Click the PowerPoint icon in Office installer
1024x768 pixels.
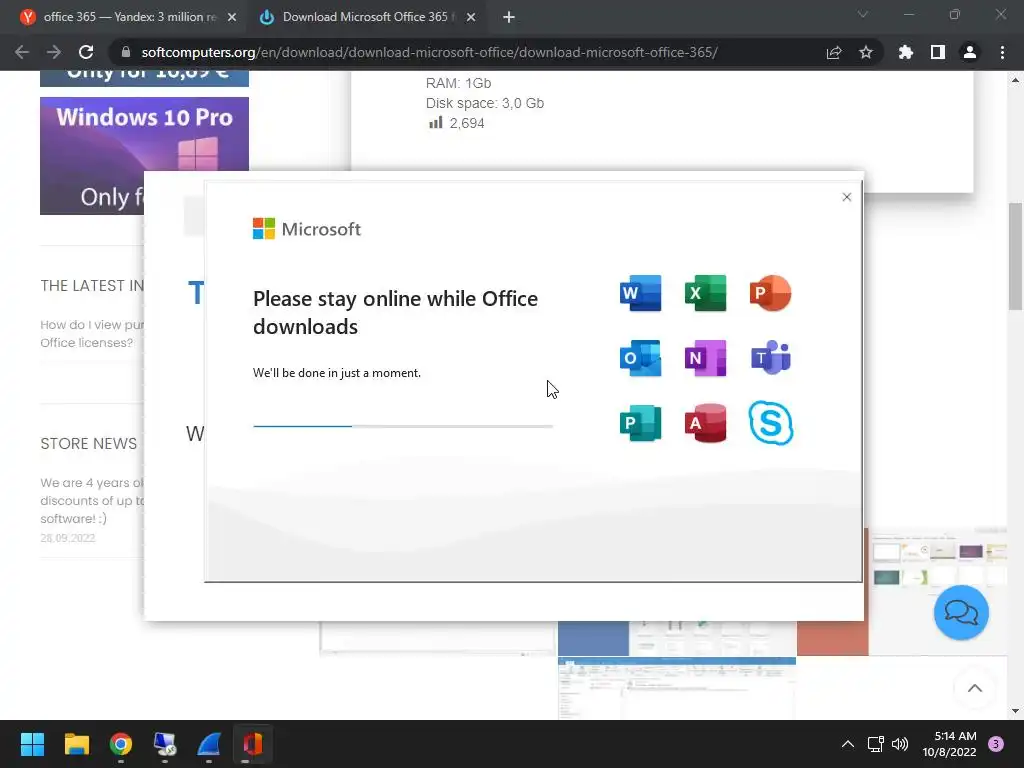[x=771, y=293]
